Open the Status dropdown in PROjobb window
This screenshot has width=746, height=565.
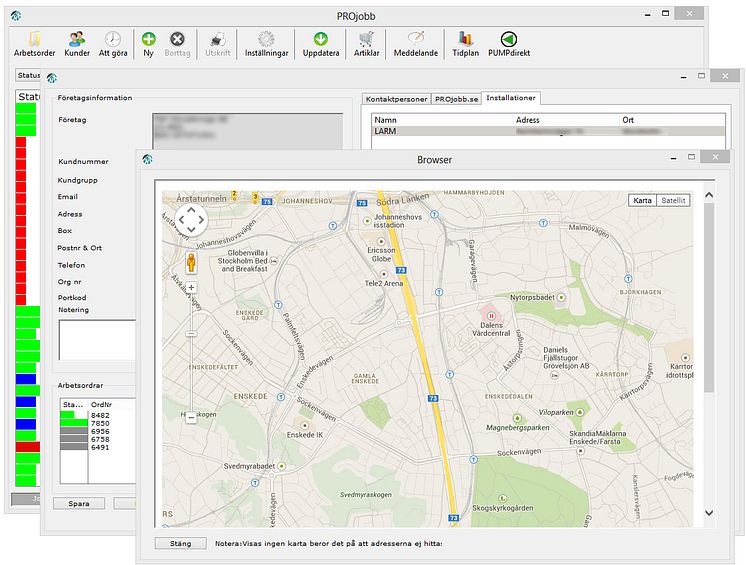[x=28, y=75]
